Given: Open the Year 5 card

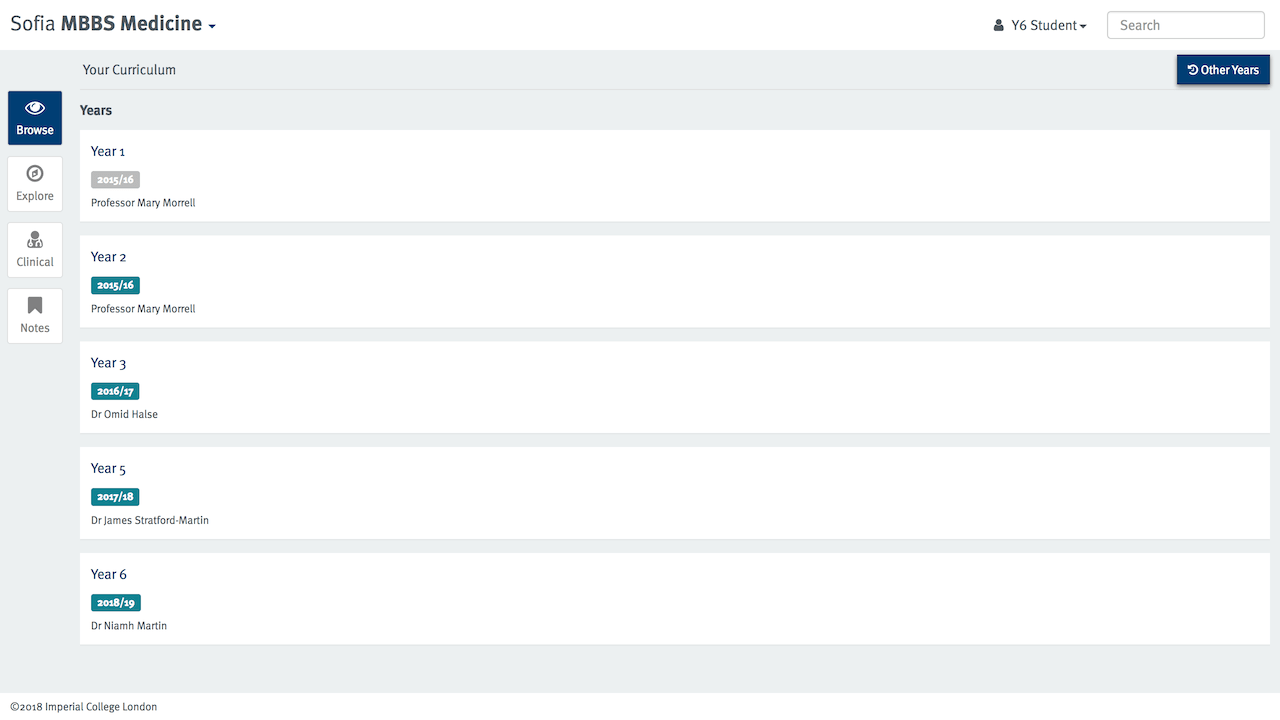Looking at the screenshot, I should [x=675, y=493].
